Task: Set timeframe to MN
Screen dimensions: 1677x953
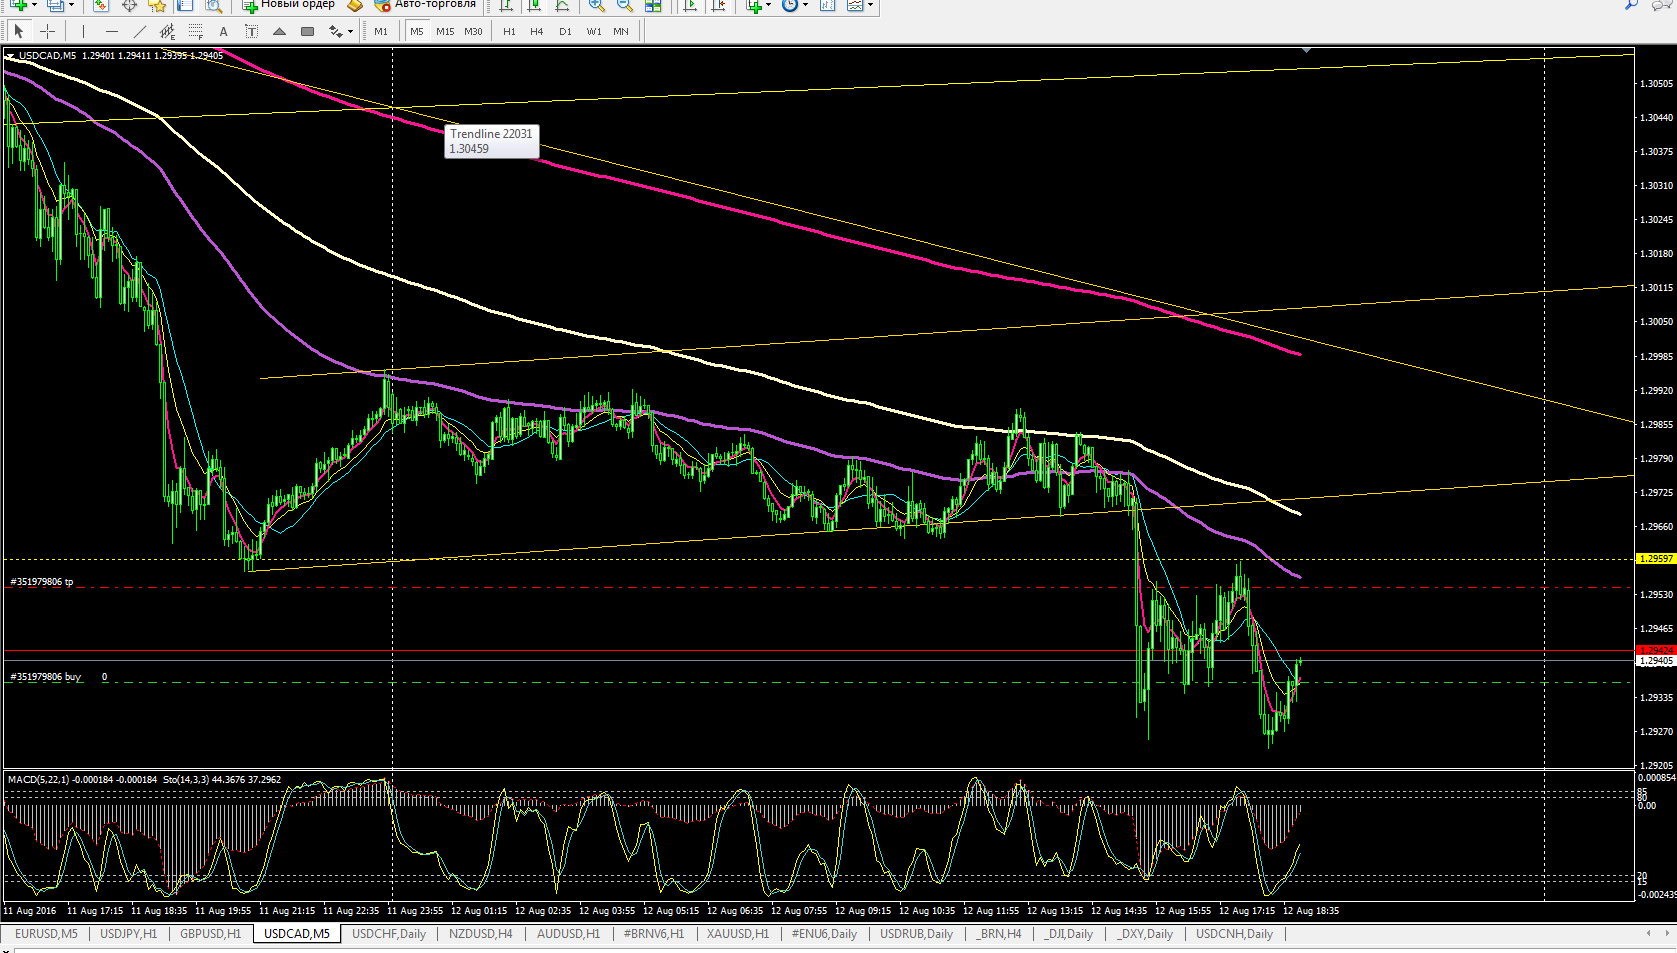Action: click(x=621, y=32)
